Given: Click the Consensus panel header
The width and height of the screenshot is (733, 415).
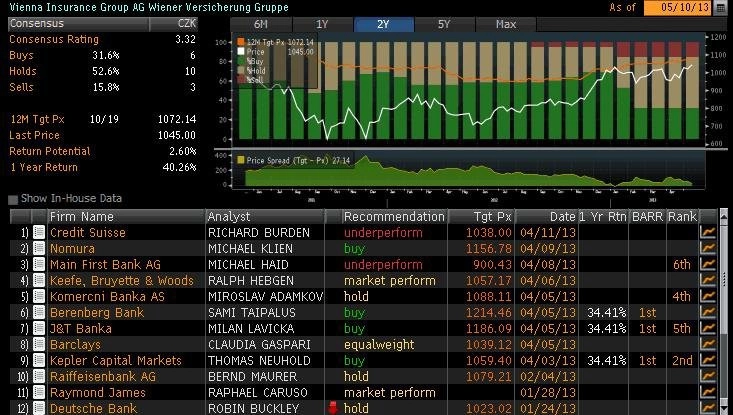Looking at the screenshot, I should (x=79, y=23).
